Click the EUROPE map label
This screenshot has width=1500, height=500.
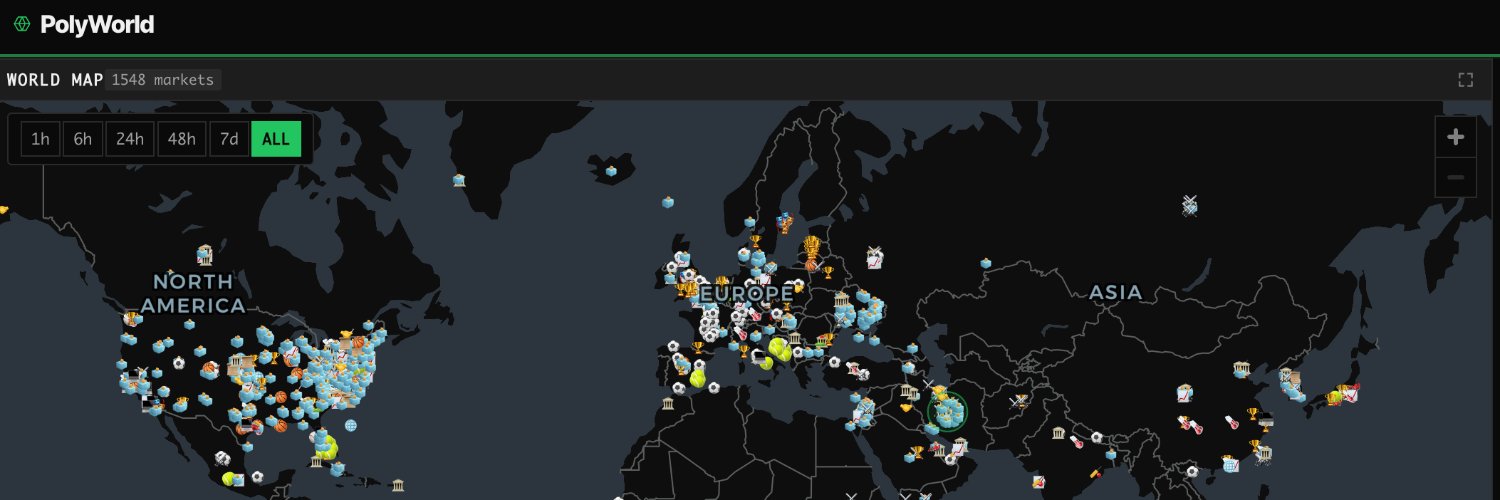pos(747,293)
